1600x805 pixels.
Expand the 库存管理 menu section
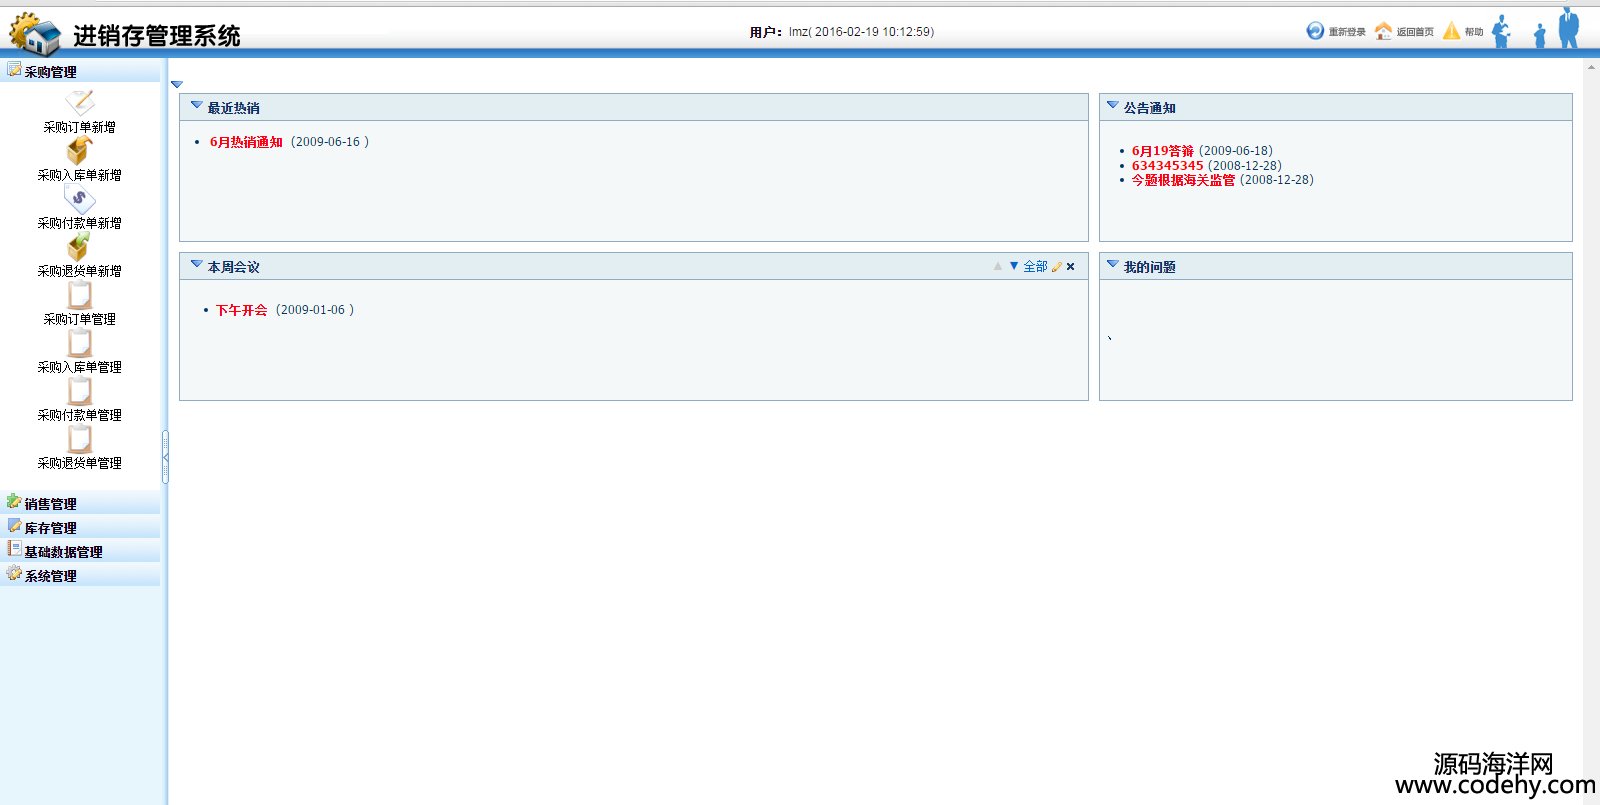(x=51, y=528)
